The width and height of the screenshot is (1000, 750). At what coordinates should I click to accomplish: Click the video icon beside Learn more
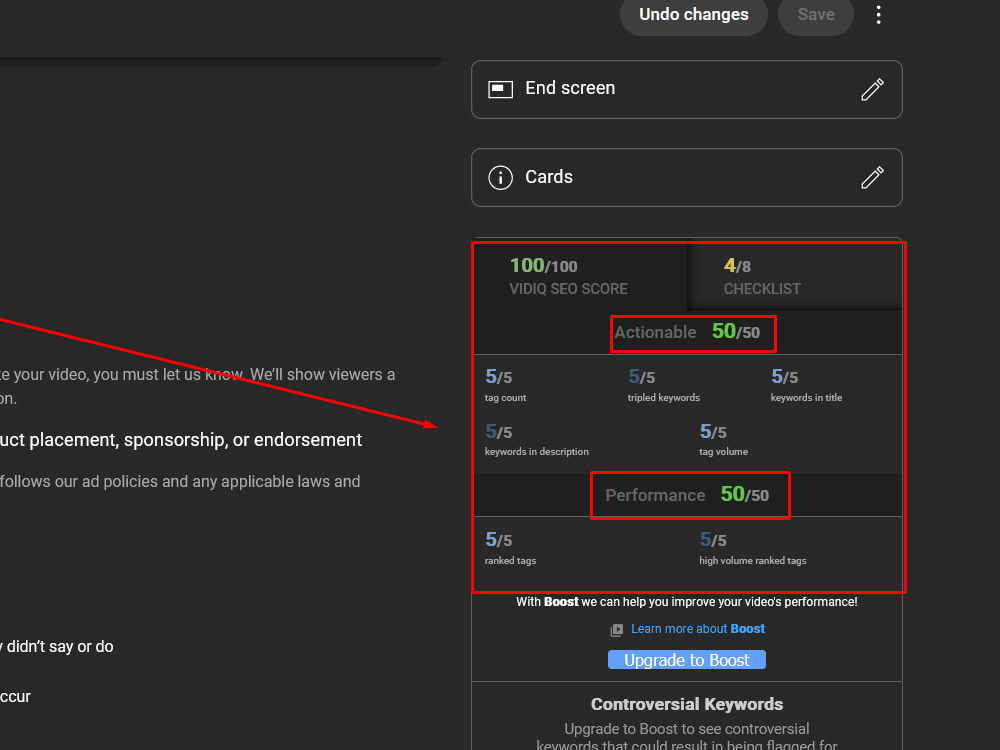pos(616,630)
